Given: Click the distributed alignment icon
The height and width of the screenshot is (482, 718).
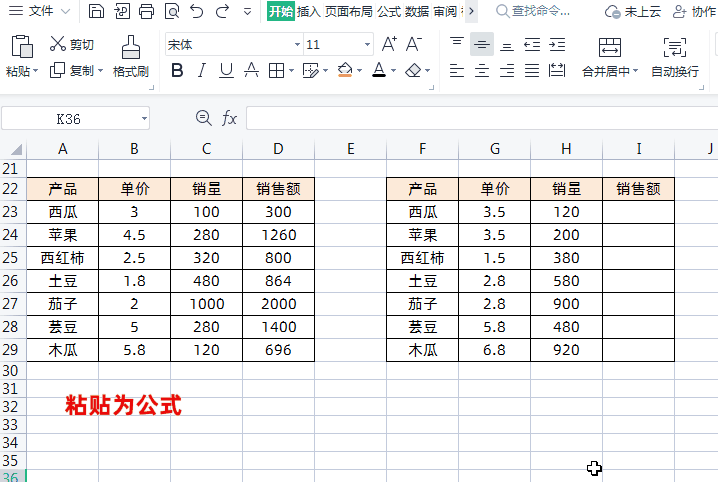Looking at the screenshot, I should click(x=557, y=70).
